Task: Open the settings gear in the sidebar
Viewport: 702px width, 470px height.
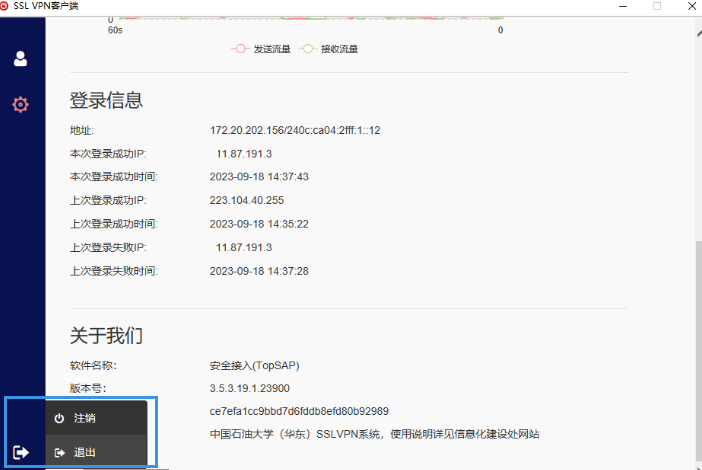Action: tap(20, 104)
